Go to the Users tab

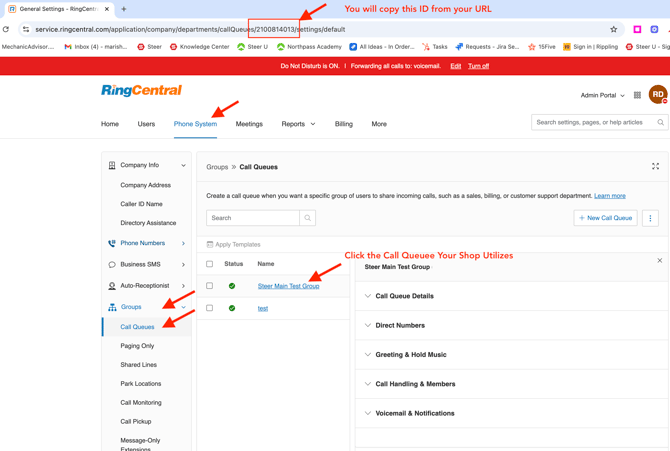pos(146,124)
